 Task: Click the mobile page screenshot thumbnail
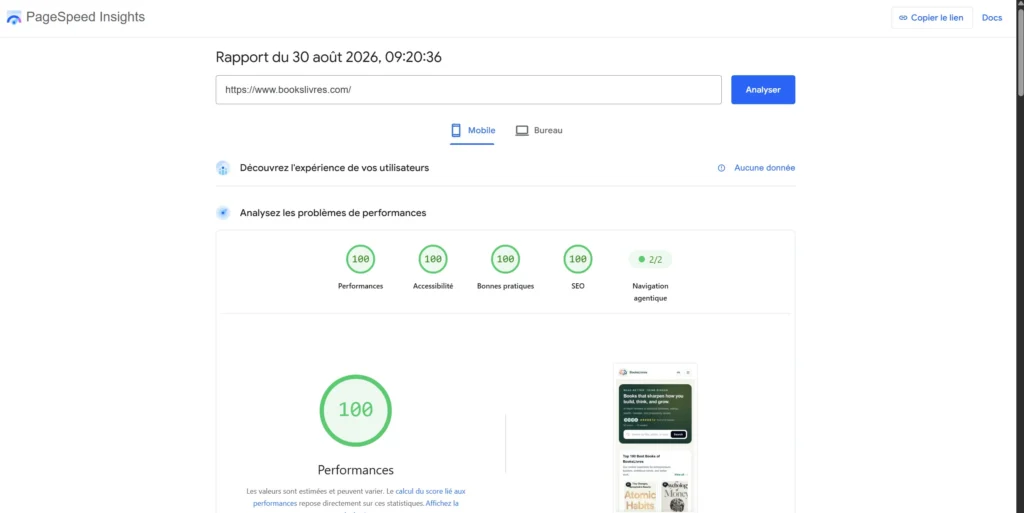[655, 438]
